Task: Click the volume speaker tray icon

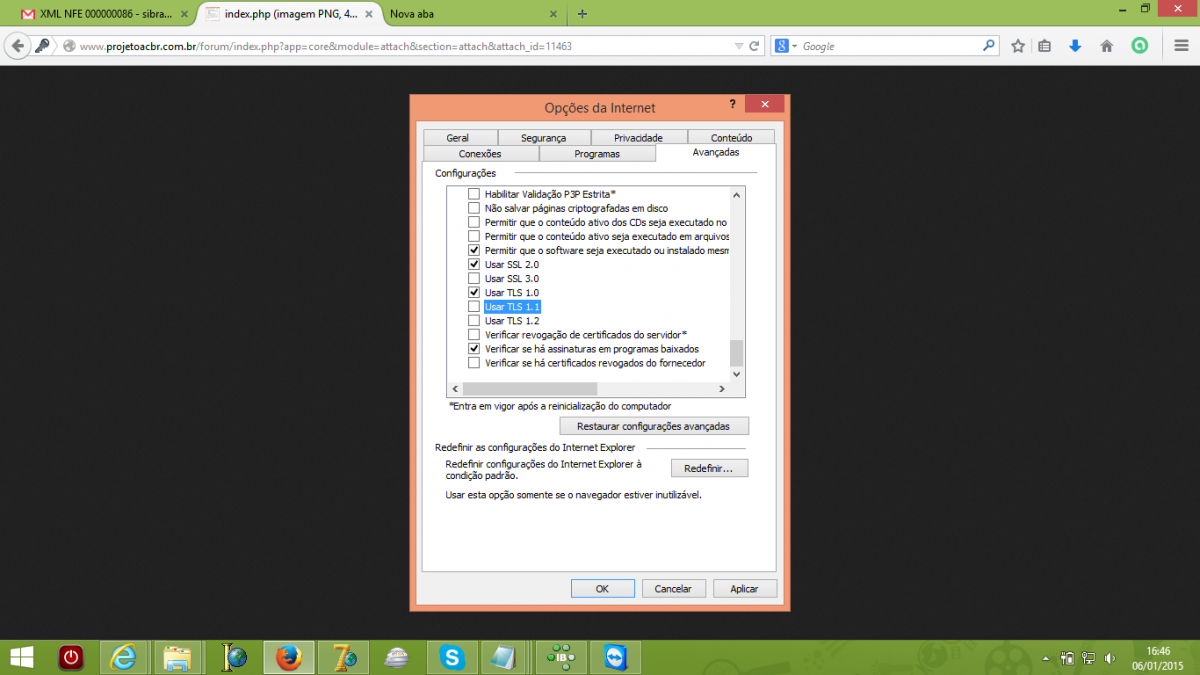Action: click(x=1110, y=658)
